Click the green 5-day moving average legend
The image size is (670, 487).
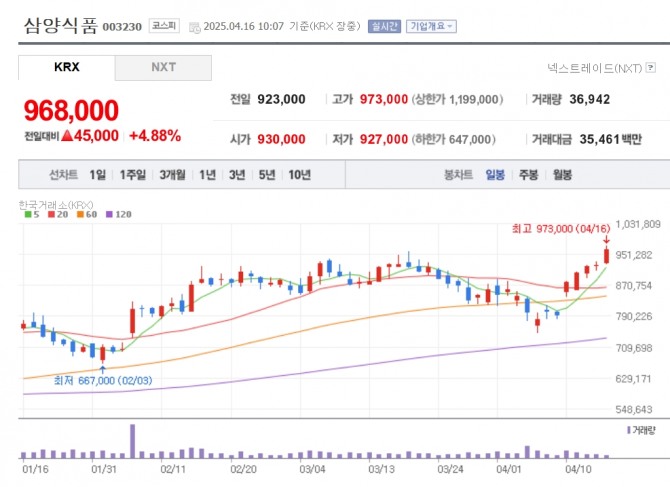32,214
